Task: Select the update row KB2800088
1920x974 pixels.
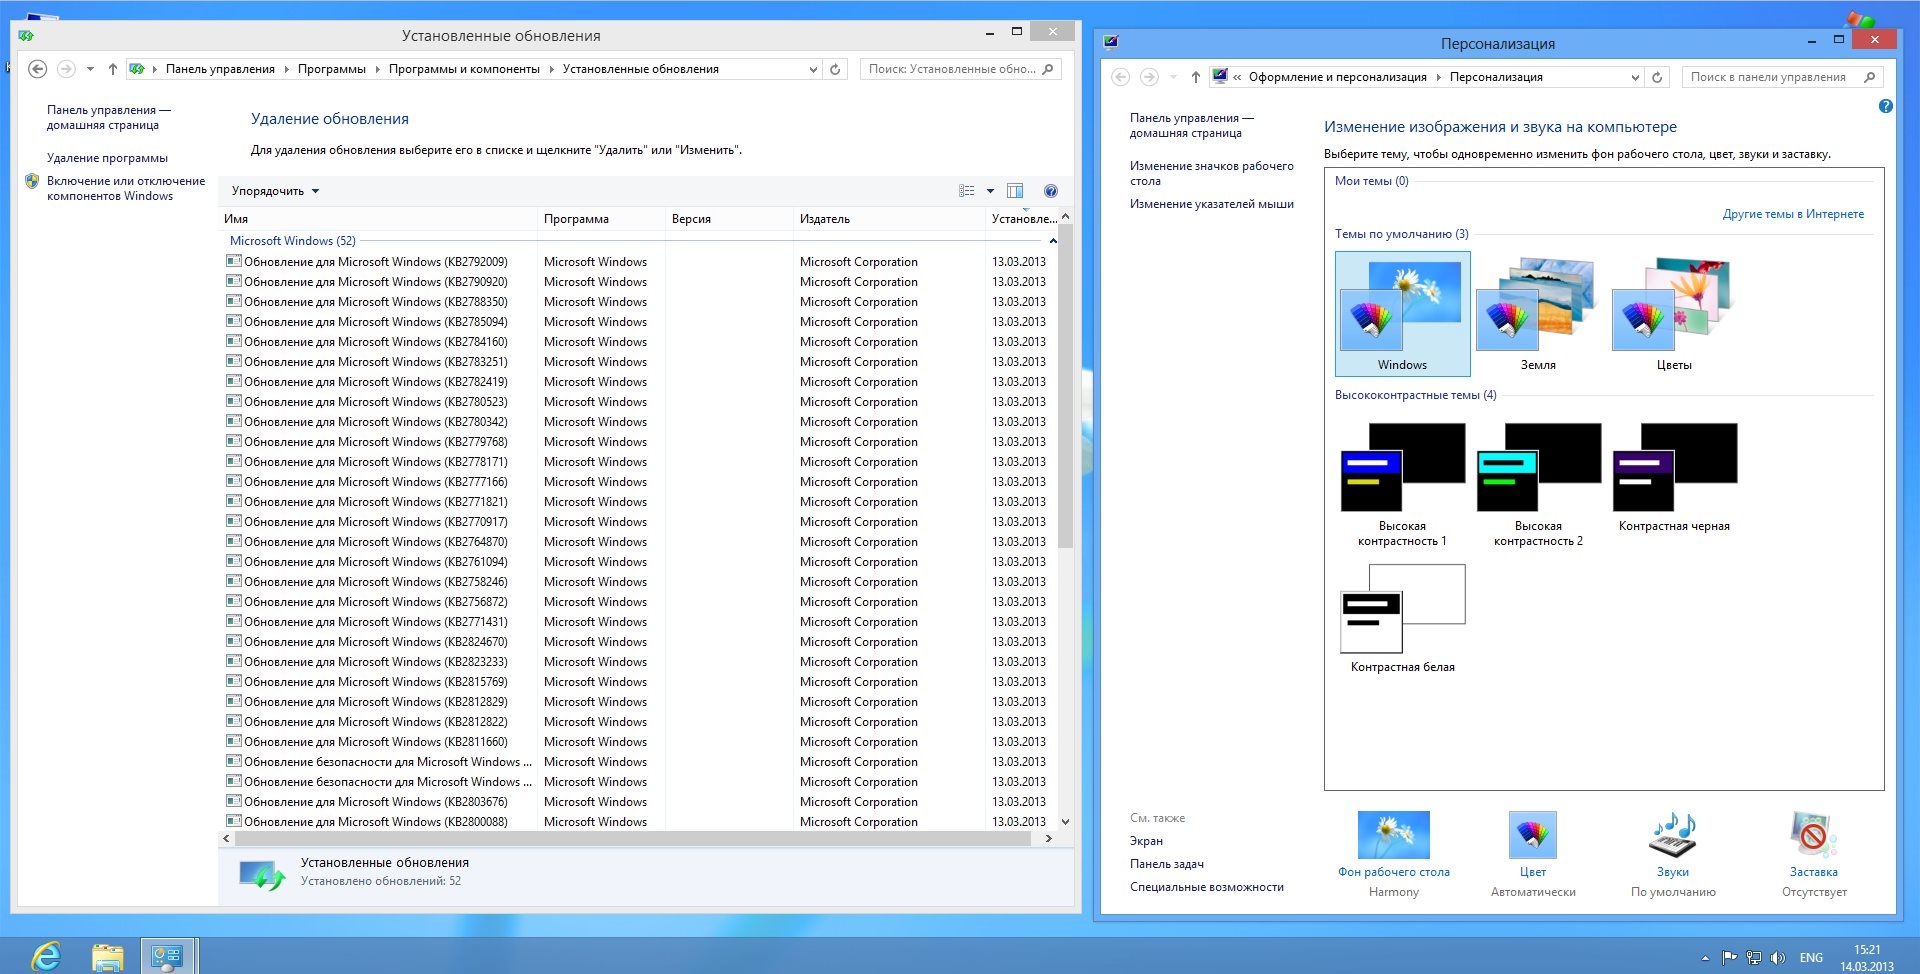Action: click(637, 822)
